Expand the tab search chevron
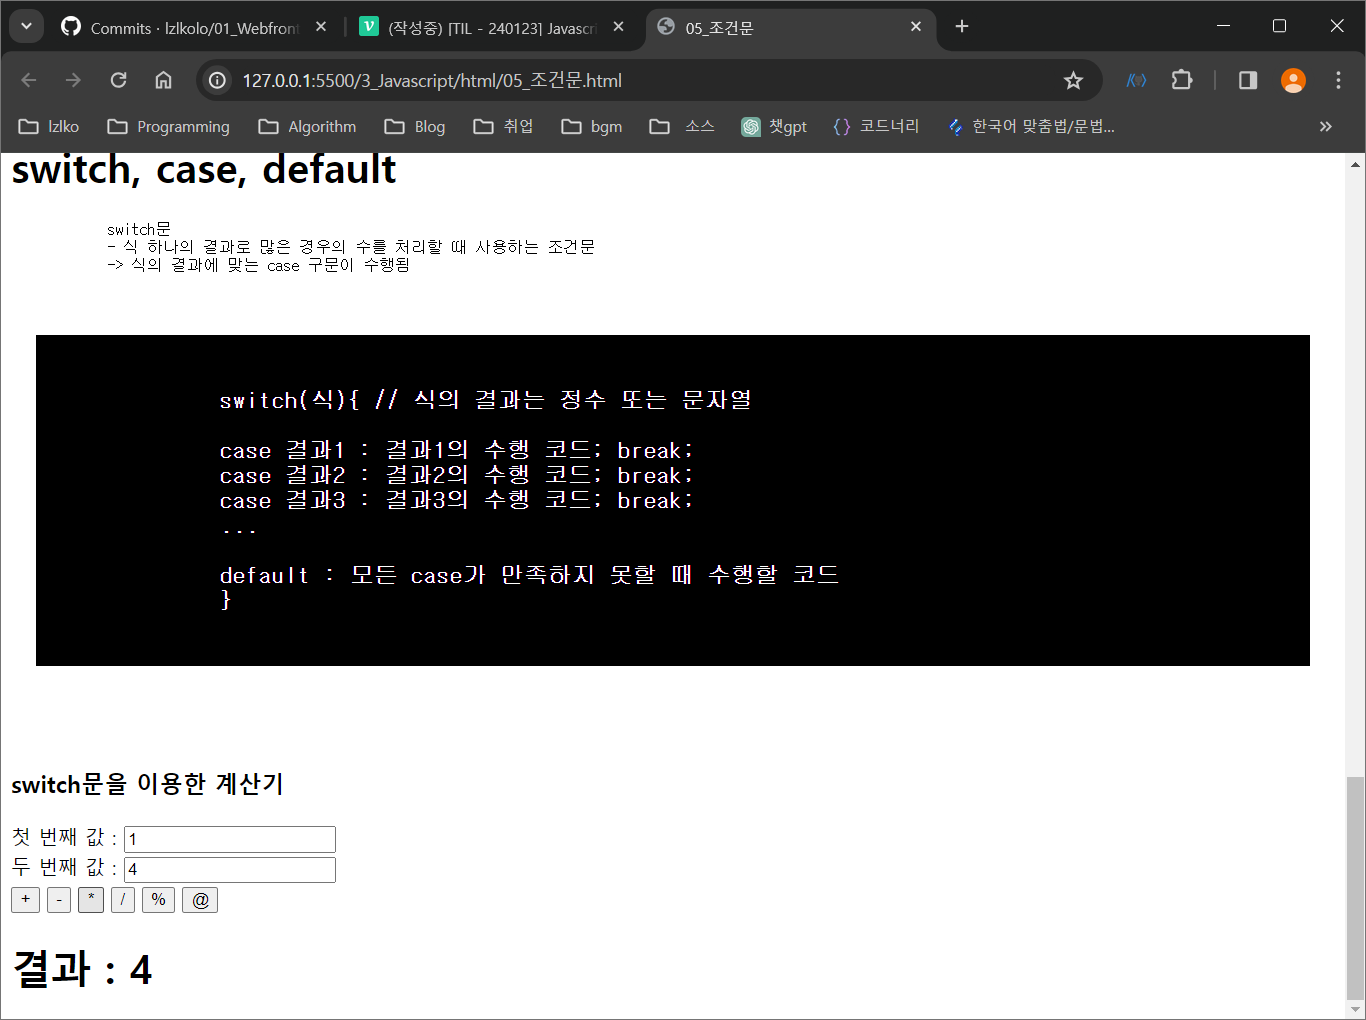Viewport: 1366px width, 1020px height. tap(25, 27)
